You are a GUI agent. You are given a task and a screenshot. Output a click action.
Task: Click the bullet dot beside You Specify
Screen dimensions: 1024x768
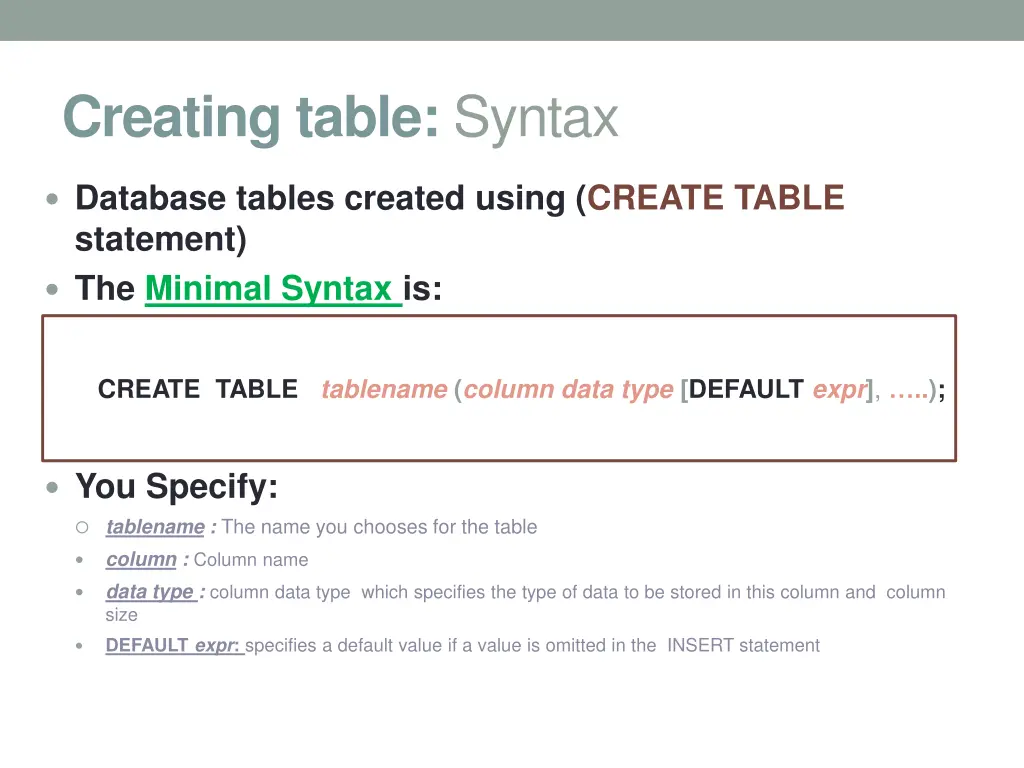52,488
